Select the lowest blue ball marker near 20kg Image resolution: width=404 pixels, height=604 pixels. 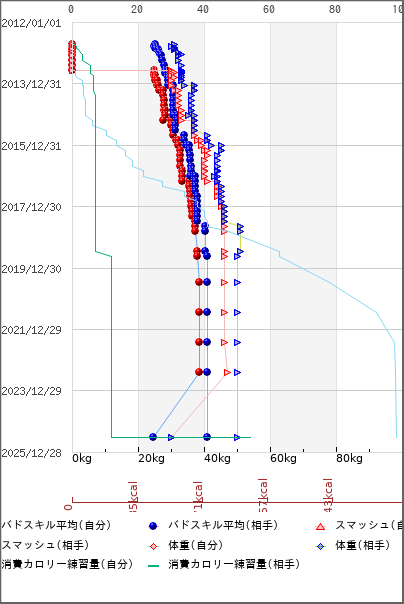pos(153,437)
